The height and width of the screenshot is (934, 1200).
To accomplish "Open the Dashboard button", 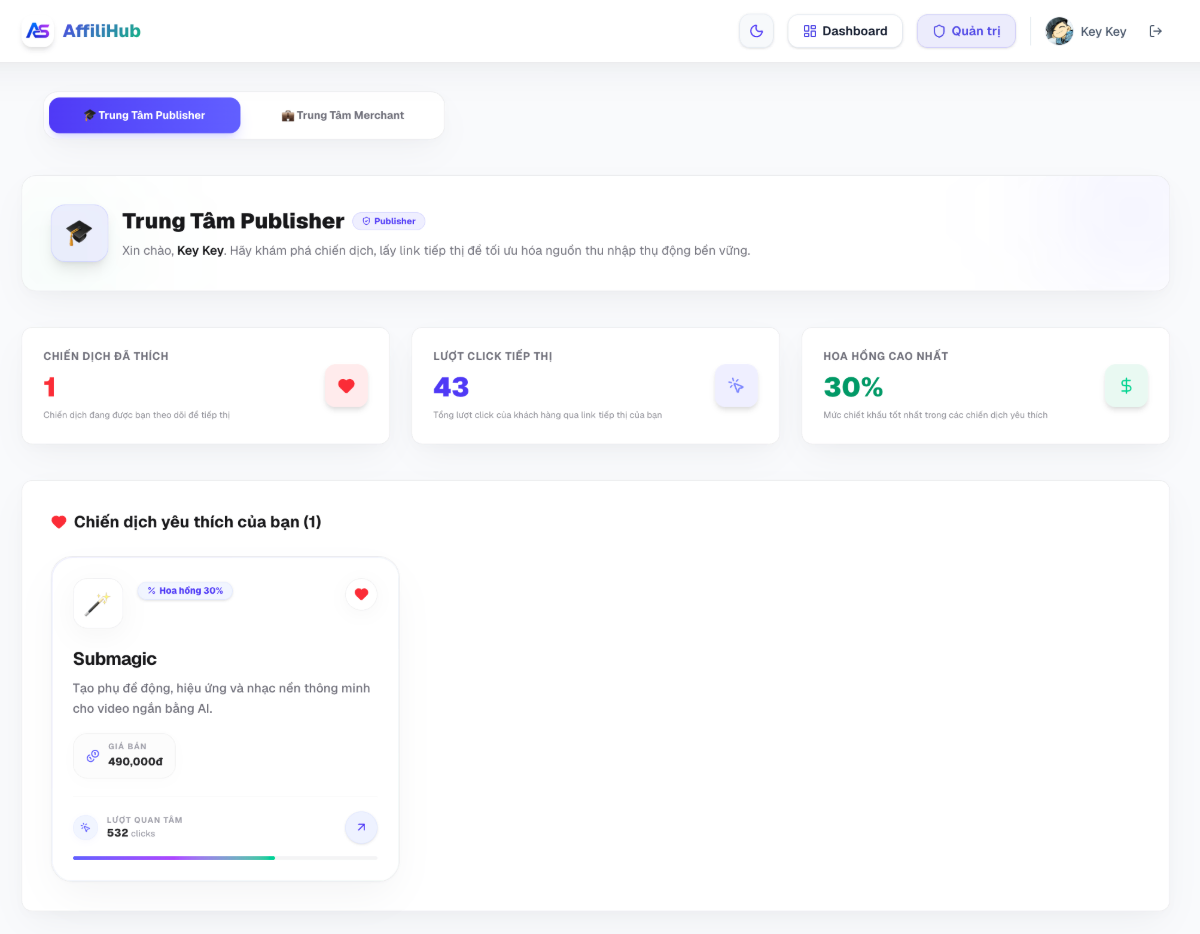I will click(845, 31).
